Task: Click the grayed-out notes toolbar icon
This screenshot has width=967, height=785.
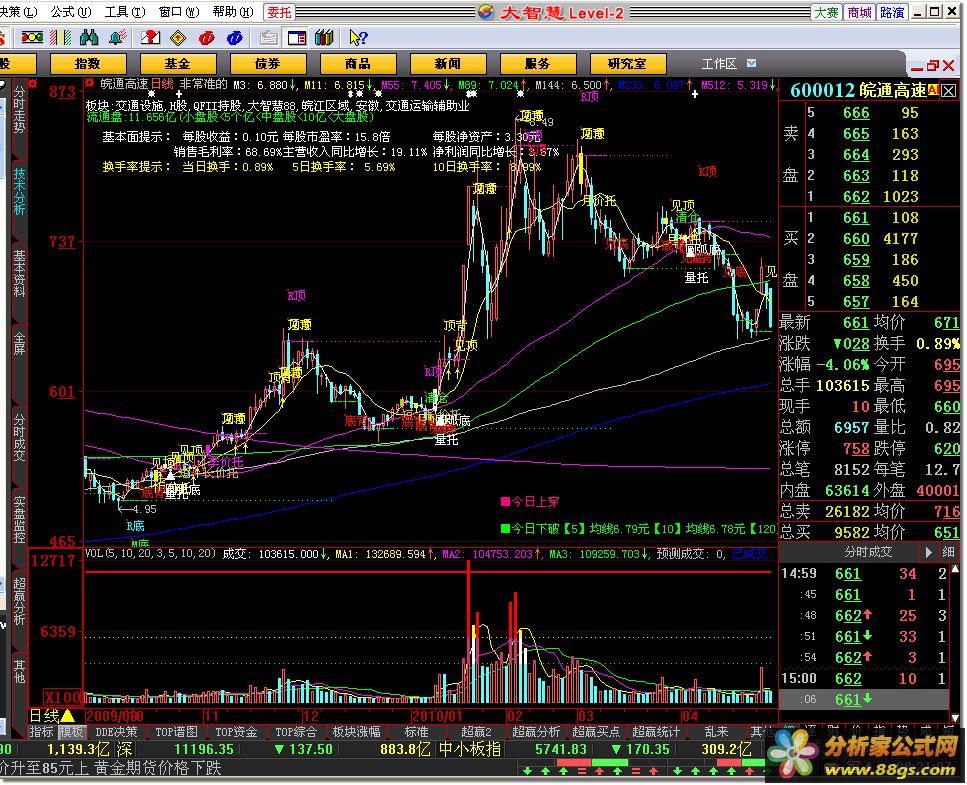Action: pos(268,38)
